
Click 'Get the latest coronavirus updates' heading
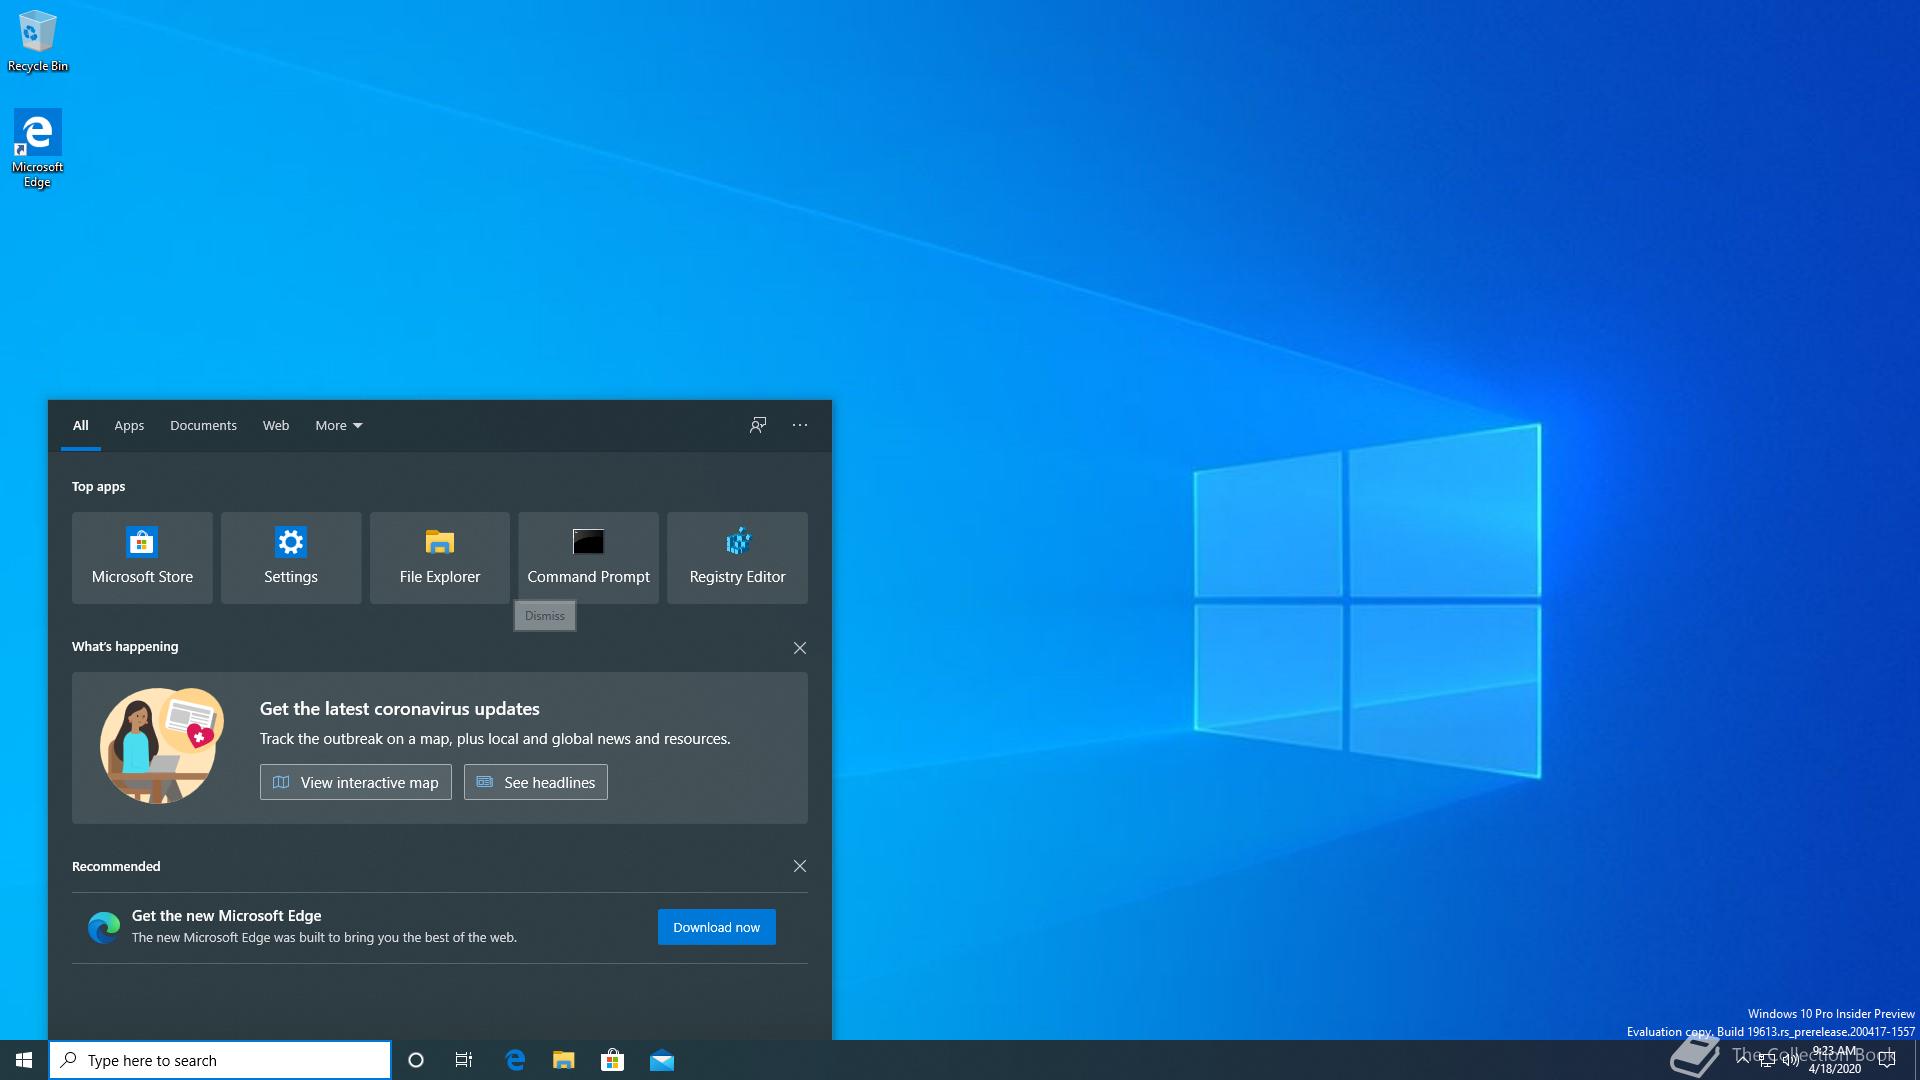[400, 709]
